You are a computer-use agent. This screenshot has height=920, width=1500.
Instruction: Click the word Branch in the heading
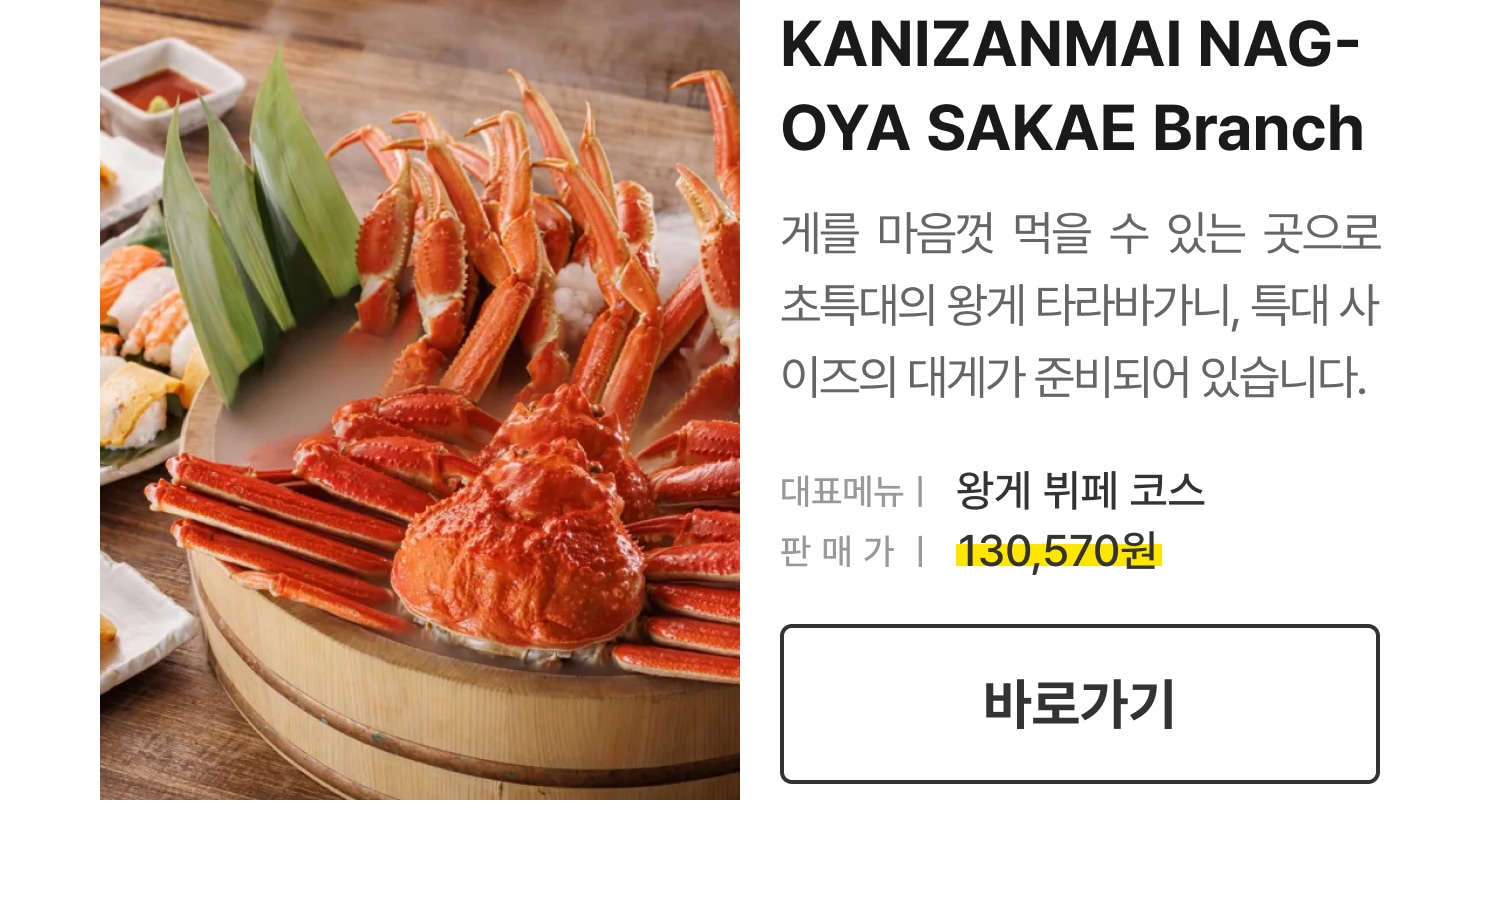(x=1258, y=128)
